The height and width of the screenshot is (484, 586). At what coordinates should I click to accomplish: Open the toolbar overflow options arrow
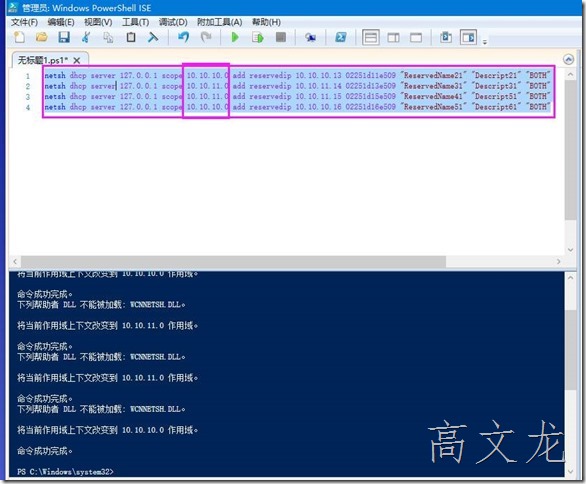485,42
